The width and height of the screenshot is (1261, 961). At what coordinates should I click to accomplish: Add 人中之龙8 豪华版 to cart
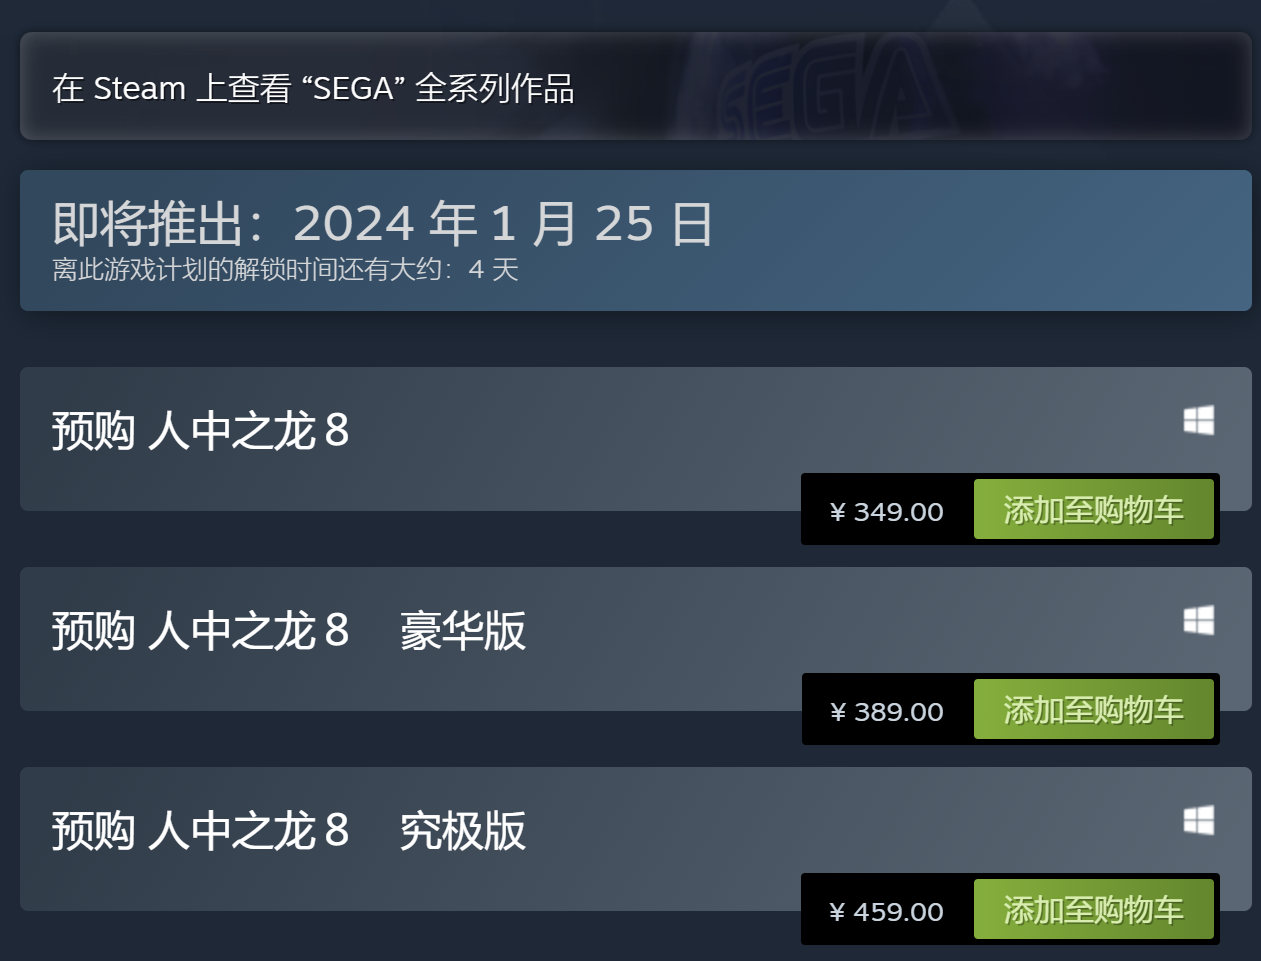[x=1094, y=709]
